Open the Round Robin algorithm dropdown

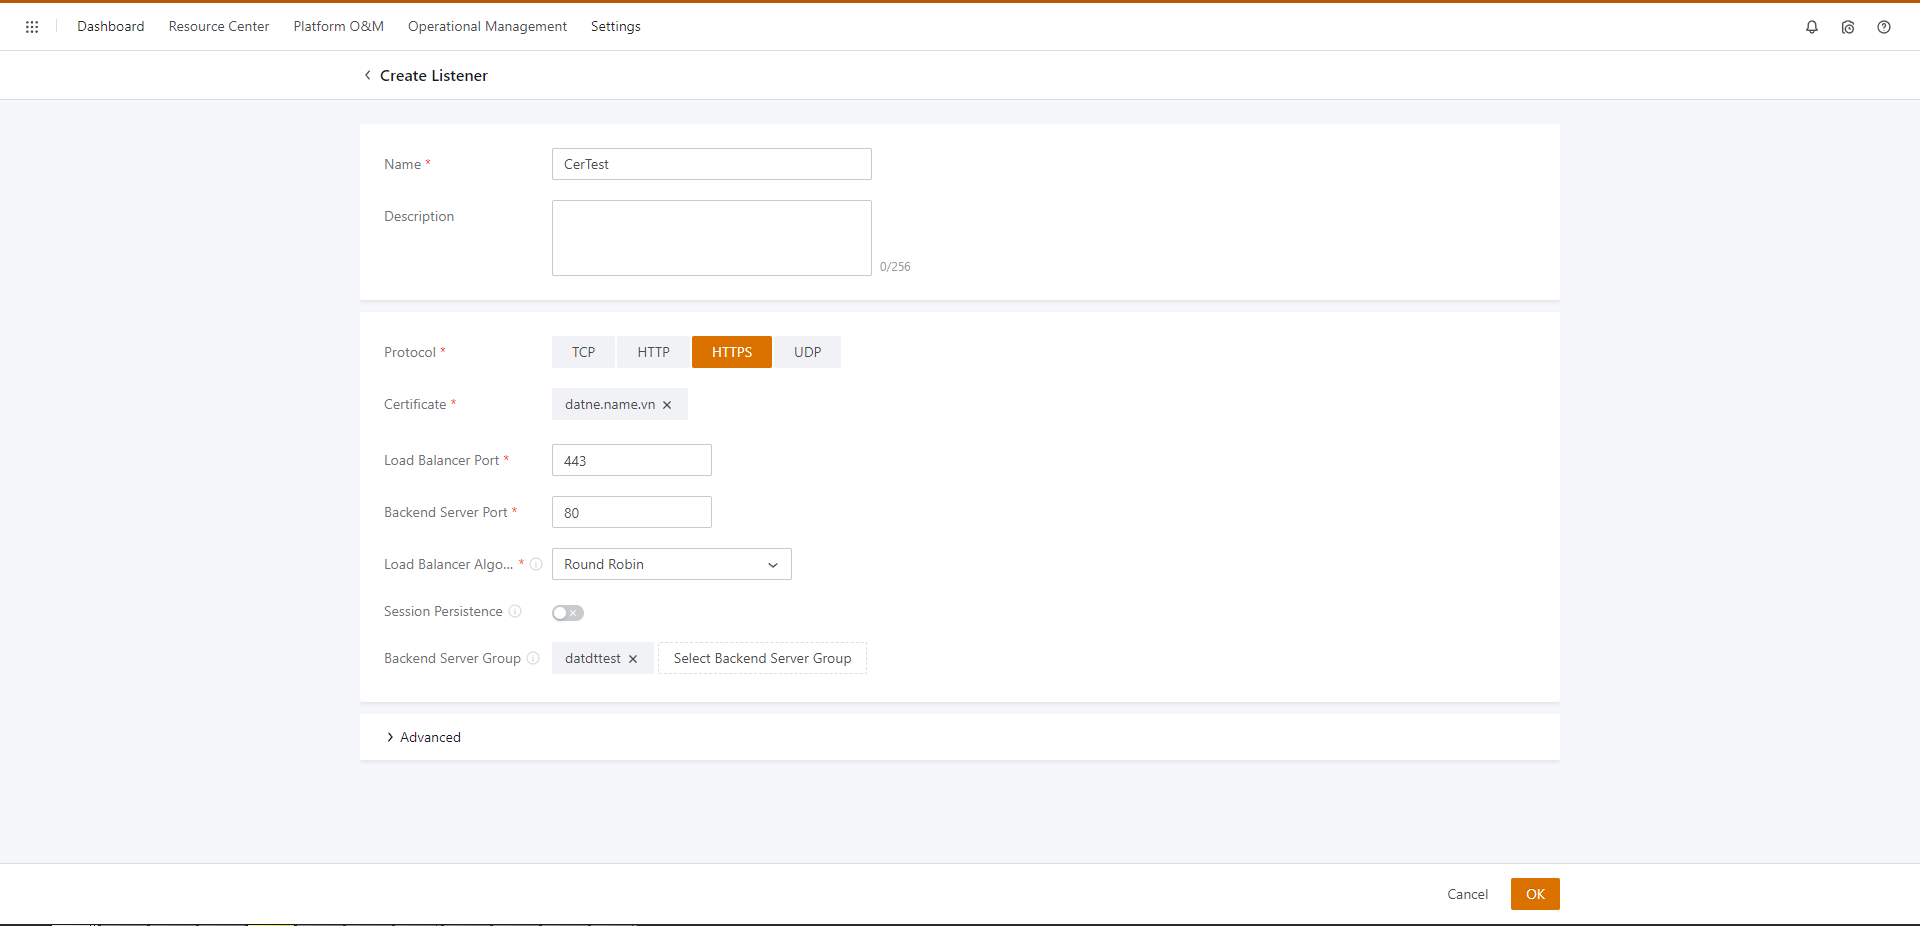tap(671, 564)
